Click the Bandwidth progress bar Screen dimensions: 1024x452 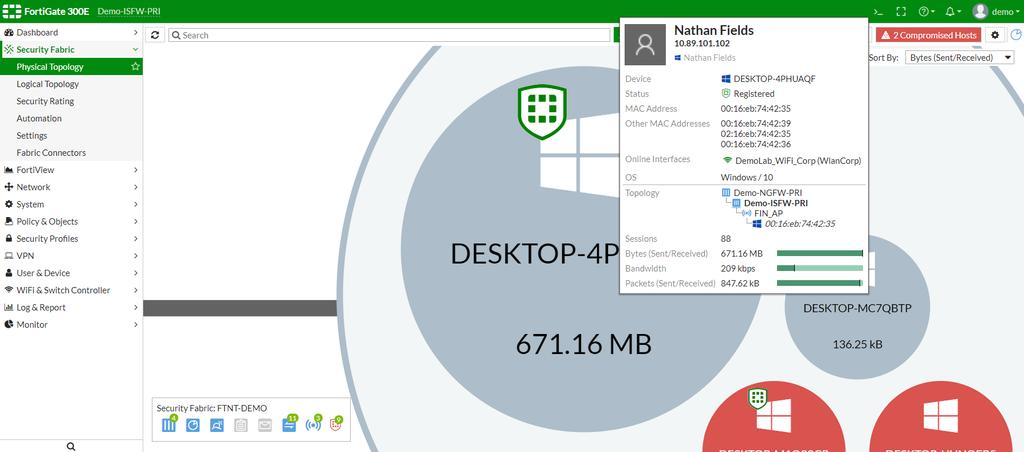point(820,268)
